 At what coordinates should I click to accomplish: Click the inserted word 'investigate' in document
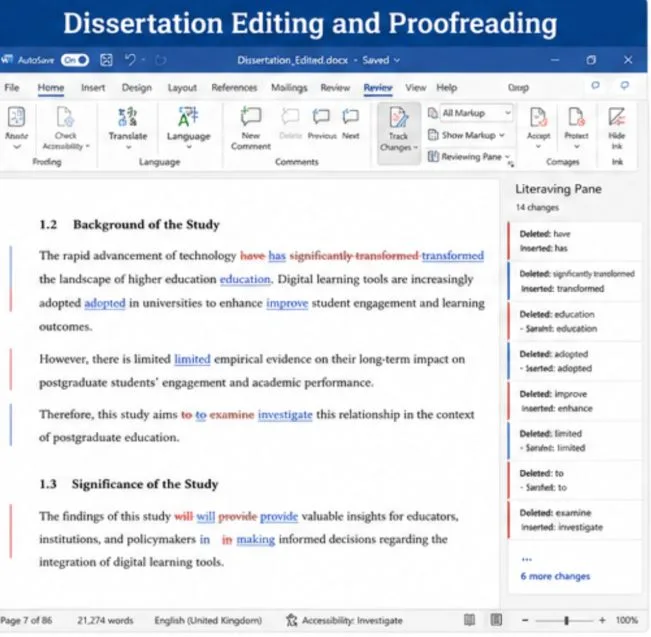click(285, 415)
